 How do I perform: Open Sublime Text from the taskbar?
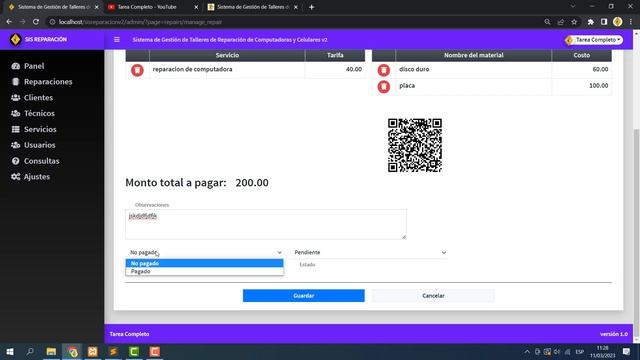(x=113, y=351)
